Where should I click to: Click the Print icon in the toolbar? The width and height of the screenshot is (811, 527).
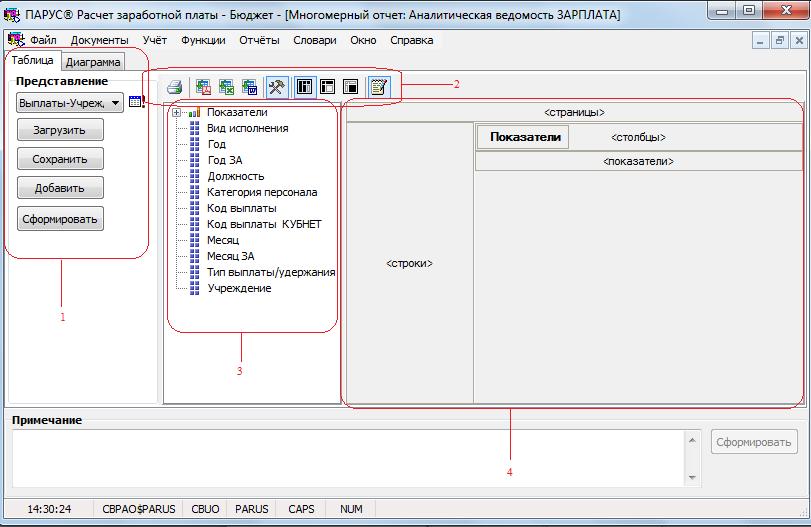point(175,87)
